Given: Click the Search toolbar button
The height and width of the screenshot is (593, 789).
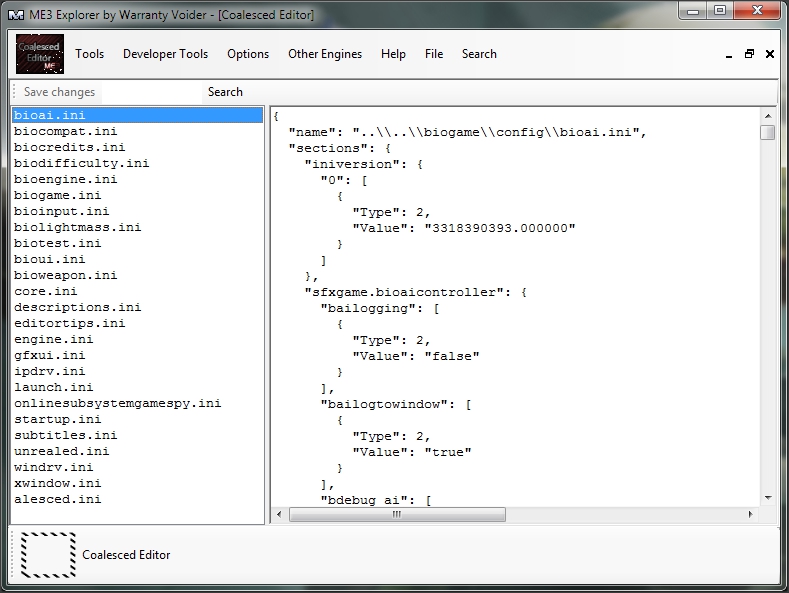Looking at the screenshot, I should (225, 92).
